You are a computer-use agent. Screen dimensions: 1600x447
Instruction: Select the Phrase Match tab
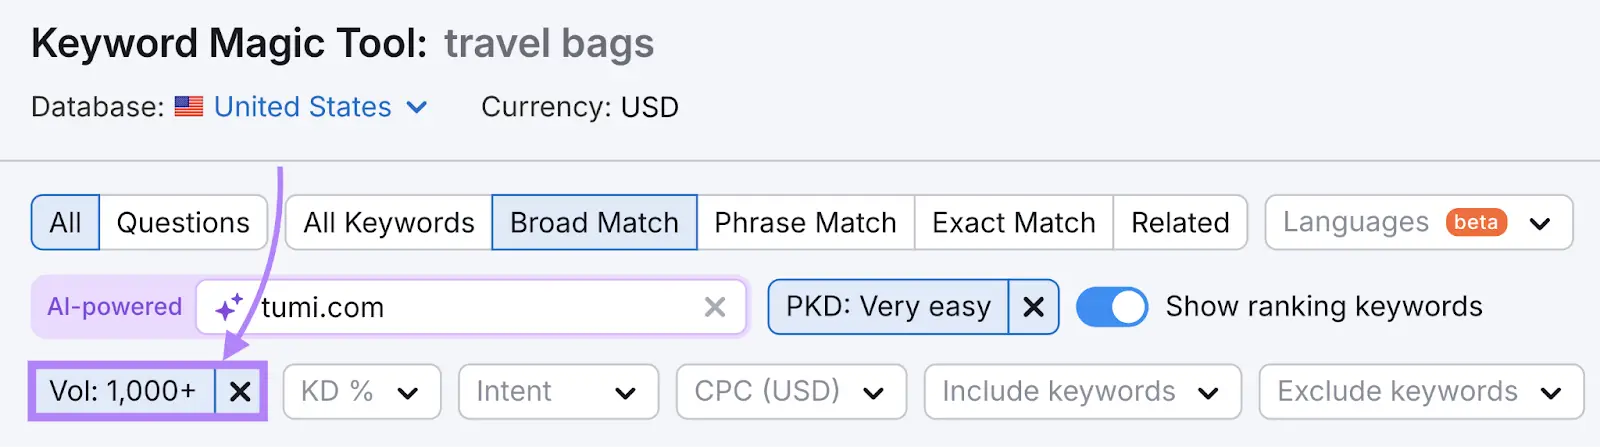(805, 222)
